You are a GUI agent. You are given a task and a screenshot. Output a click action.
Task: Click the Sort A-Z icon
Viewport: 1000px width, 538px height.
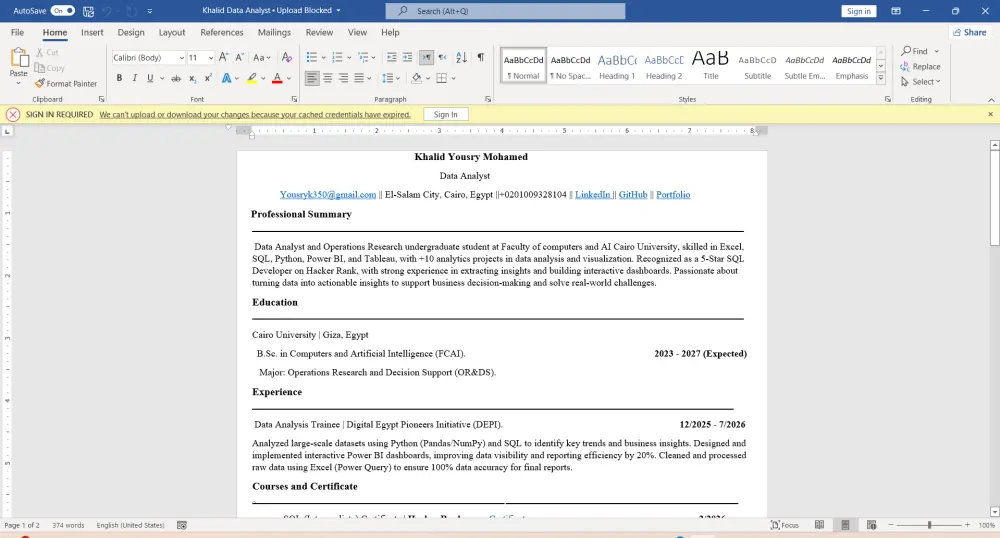coord(461,57)
